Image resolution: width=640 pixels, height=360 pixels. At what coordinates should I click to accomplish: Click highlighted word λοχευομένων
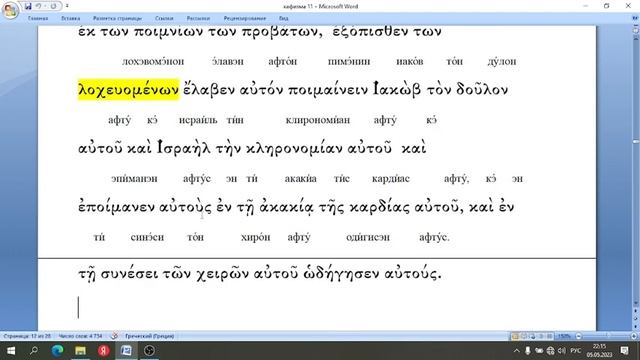(129, 89)
